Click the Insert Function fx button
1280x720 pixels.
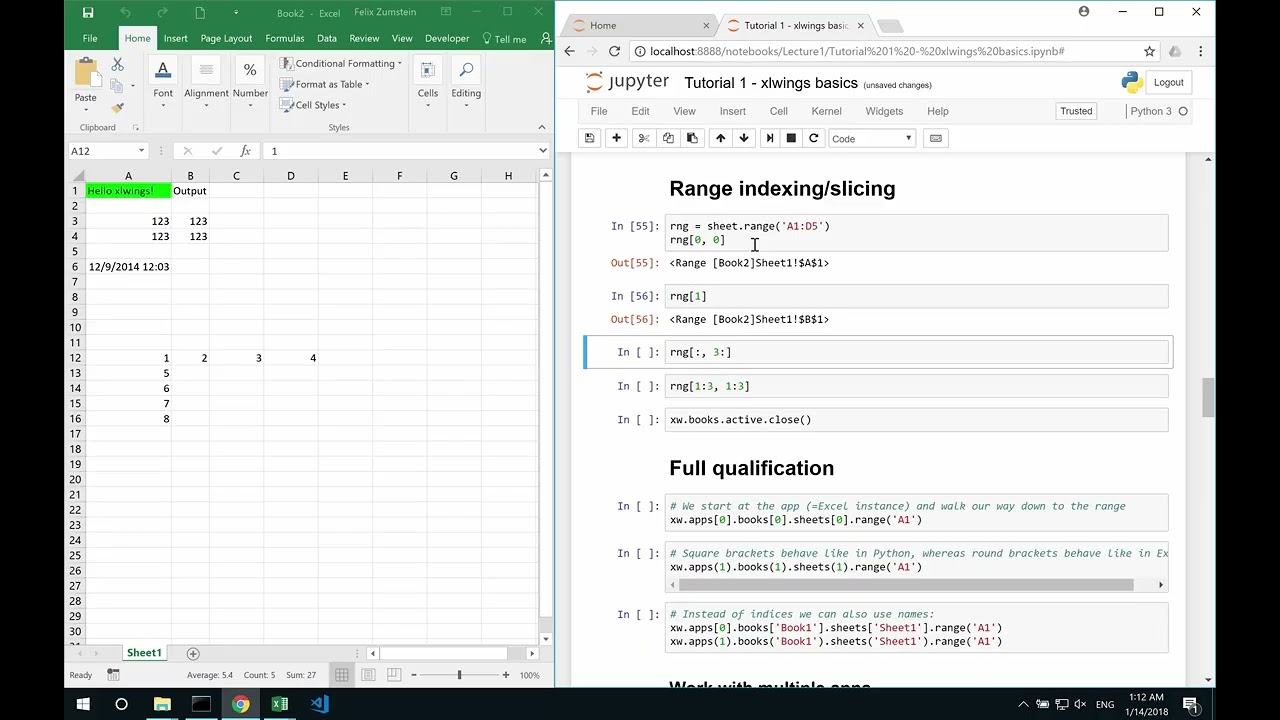(x=245, y=151)
